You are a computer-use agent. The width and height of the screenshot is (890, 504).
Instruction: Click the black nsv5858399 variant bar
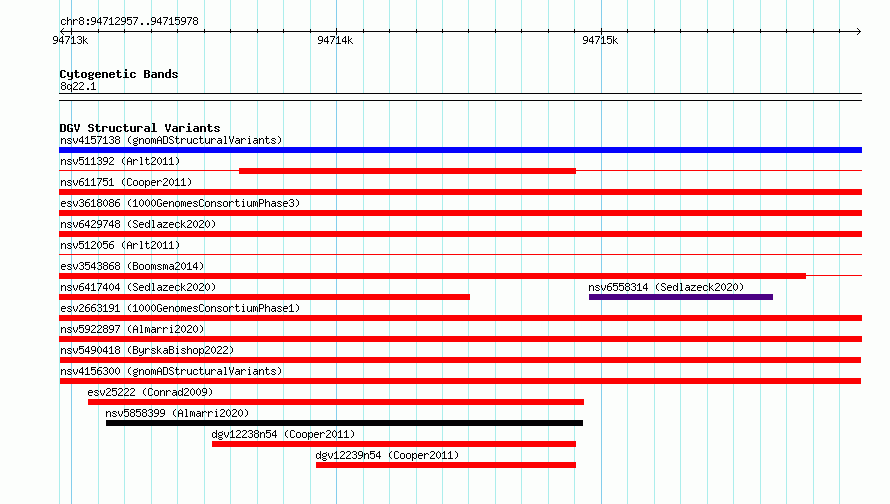pos(345,423)
